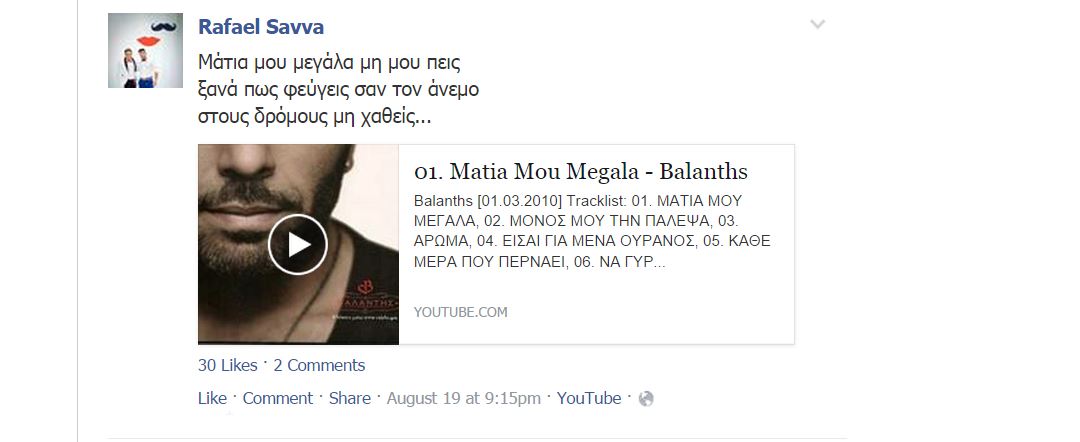Click Comment below the post

point(278,398)
